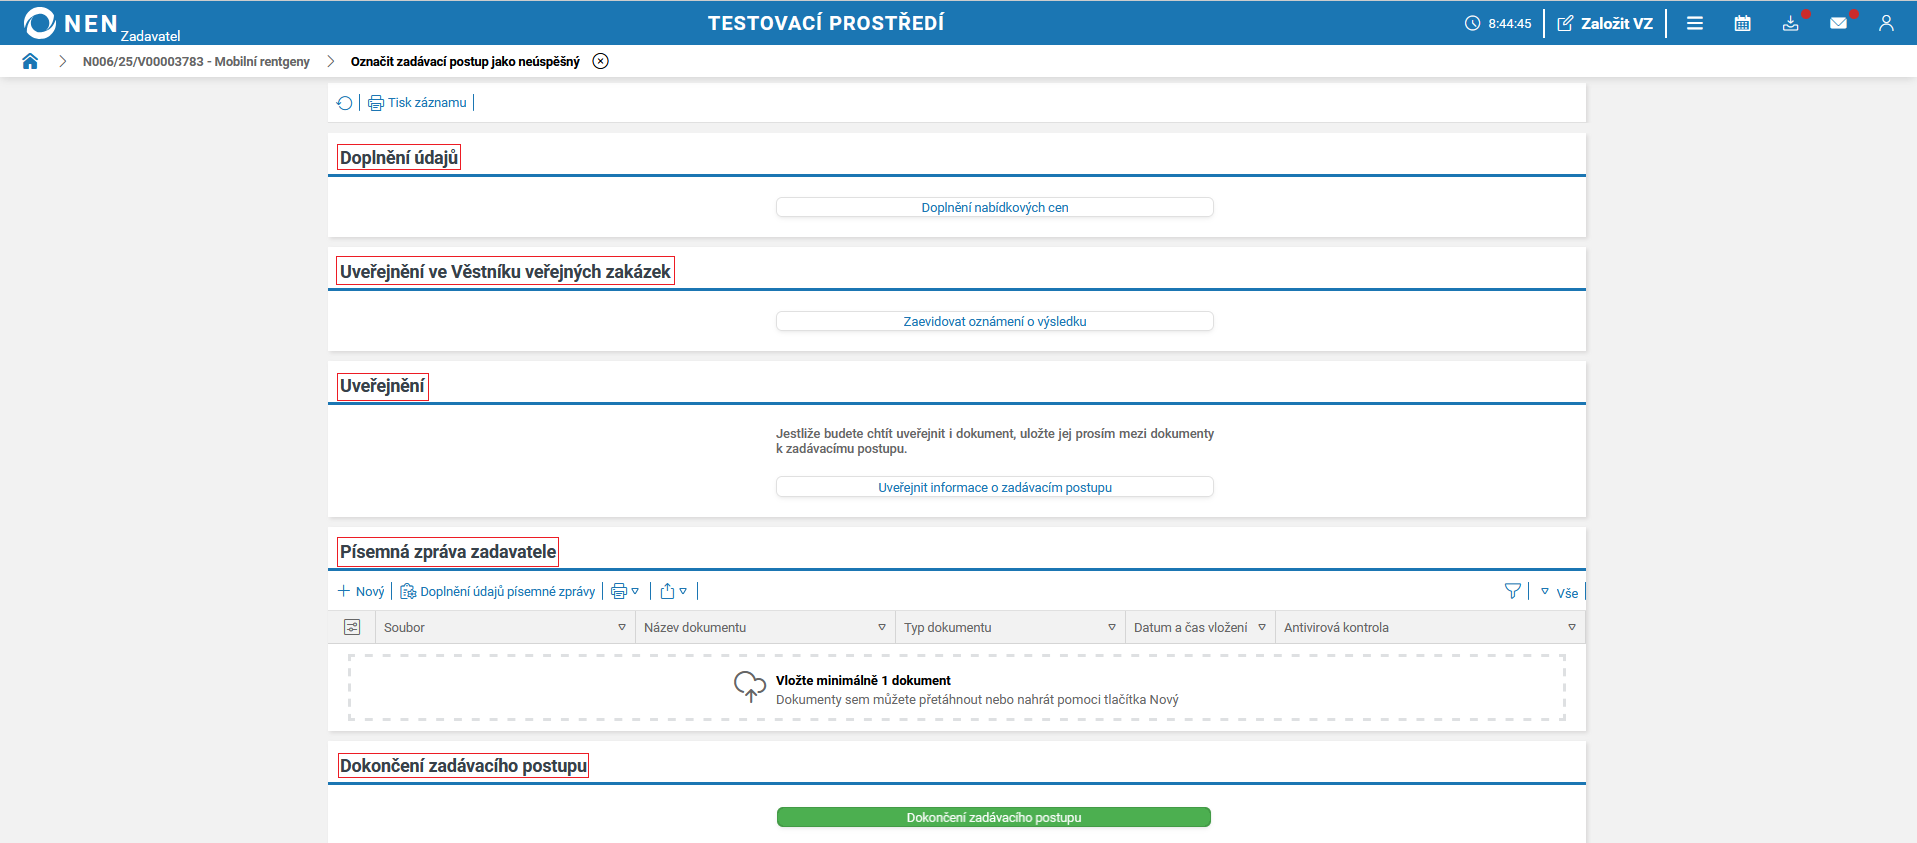Open breadcrumb N006/25/V00003783 - Mobilní rentgeny
This screenshot has width=1917, height=843.
[x=196, y=61]
